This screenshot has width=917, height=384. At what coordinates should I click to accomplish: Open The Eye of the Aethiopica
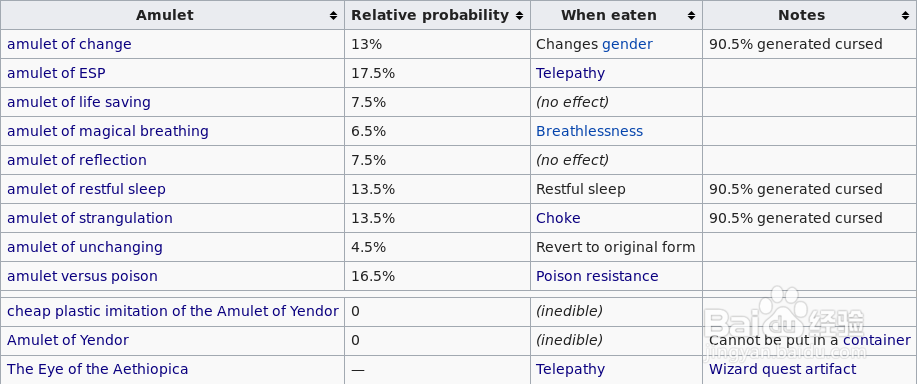coord(98,369)
